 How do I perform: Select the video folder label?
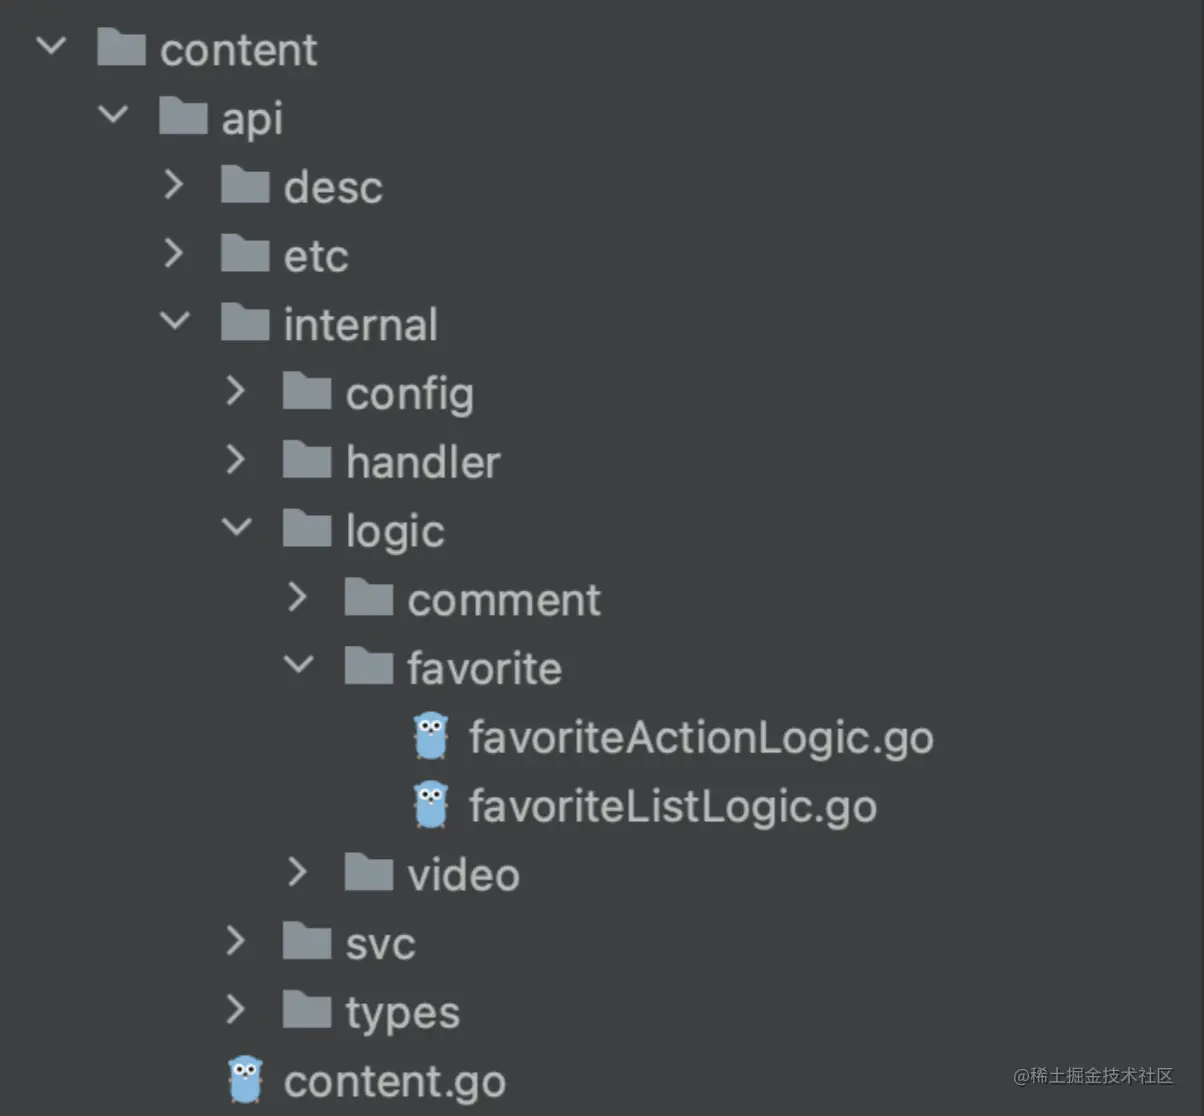[463, 875]
